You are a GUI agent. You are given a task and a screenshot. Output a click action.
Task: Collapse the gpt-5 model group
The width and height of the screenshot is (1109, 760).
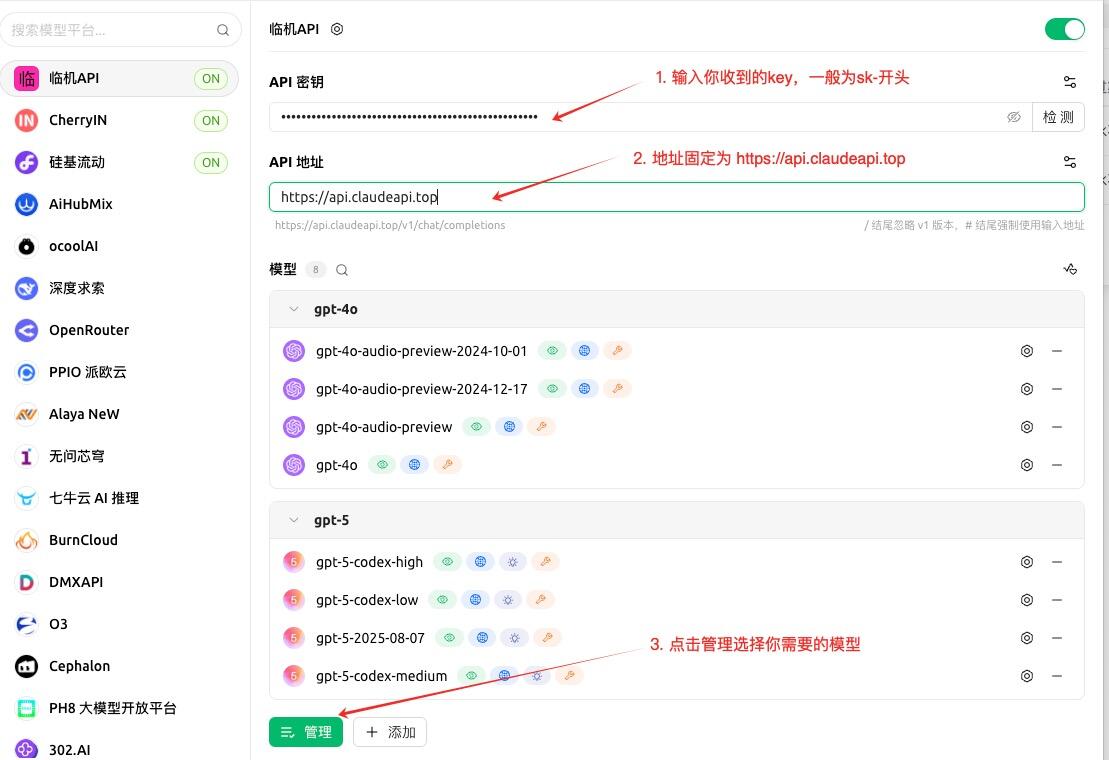[294, 520]
